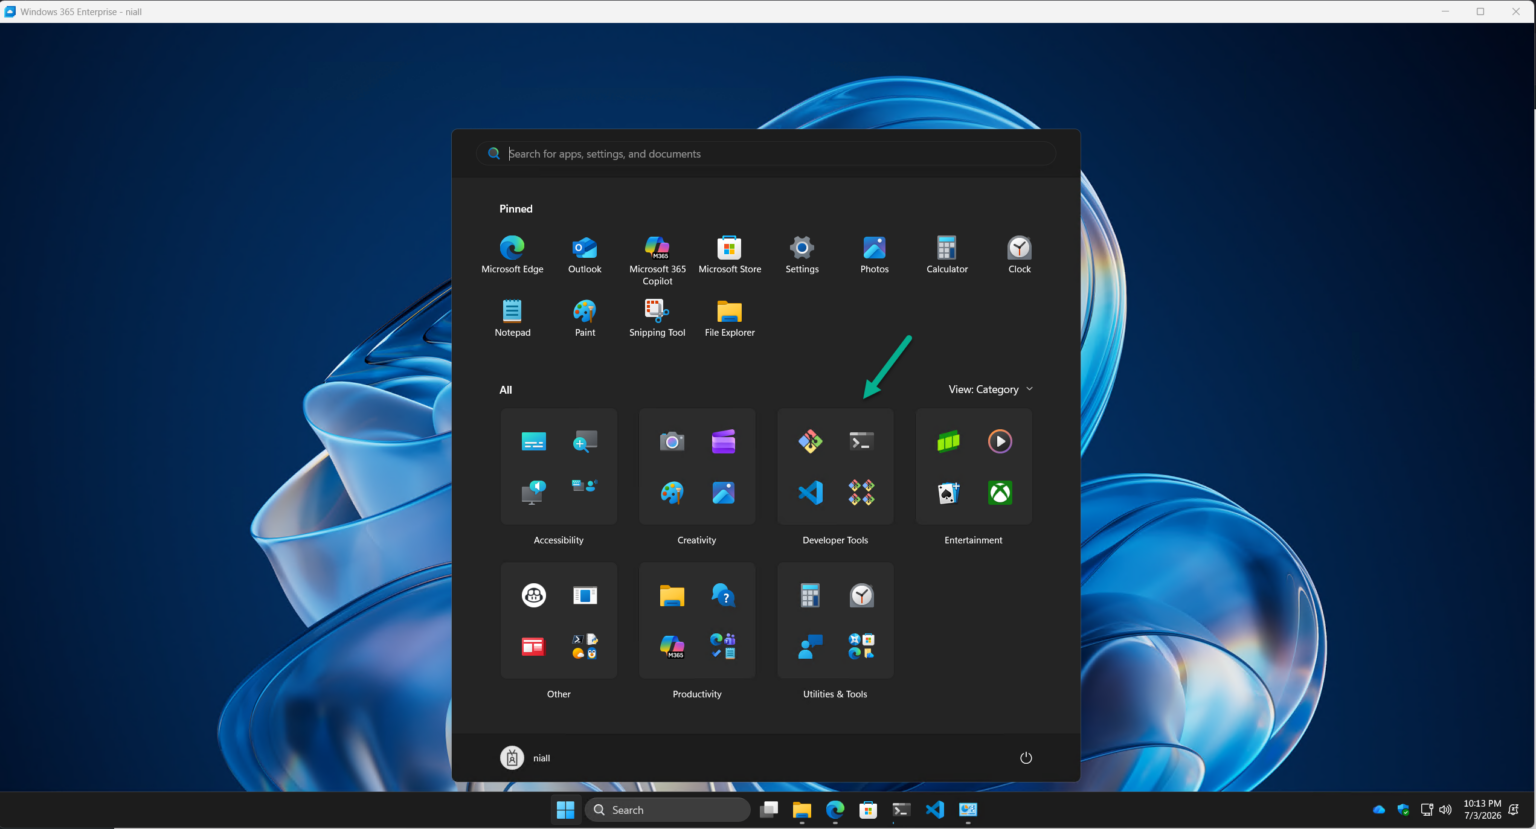Viewport: 1536px width, 829px height.
Task: Click the taskbar Search box
Action: (x=668, y=810)
